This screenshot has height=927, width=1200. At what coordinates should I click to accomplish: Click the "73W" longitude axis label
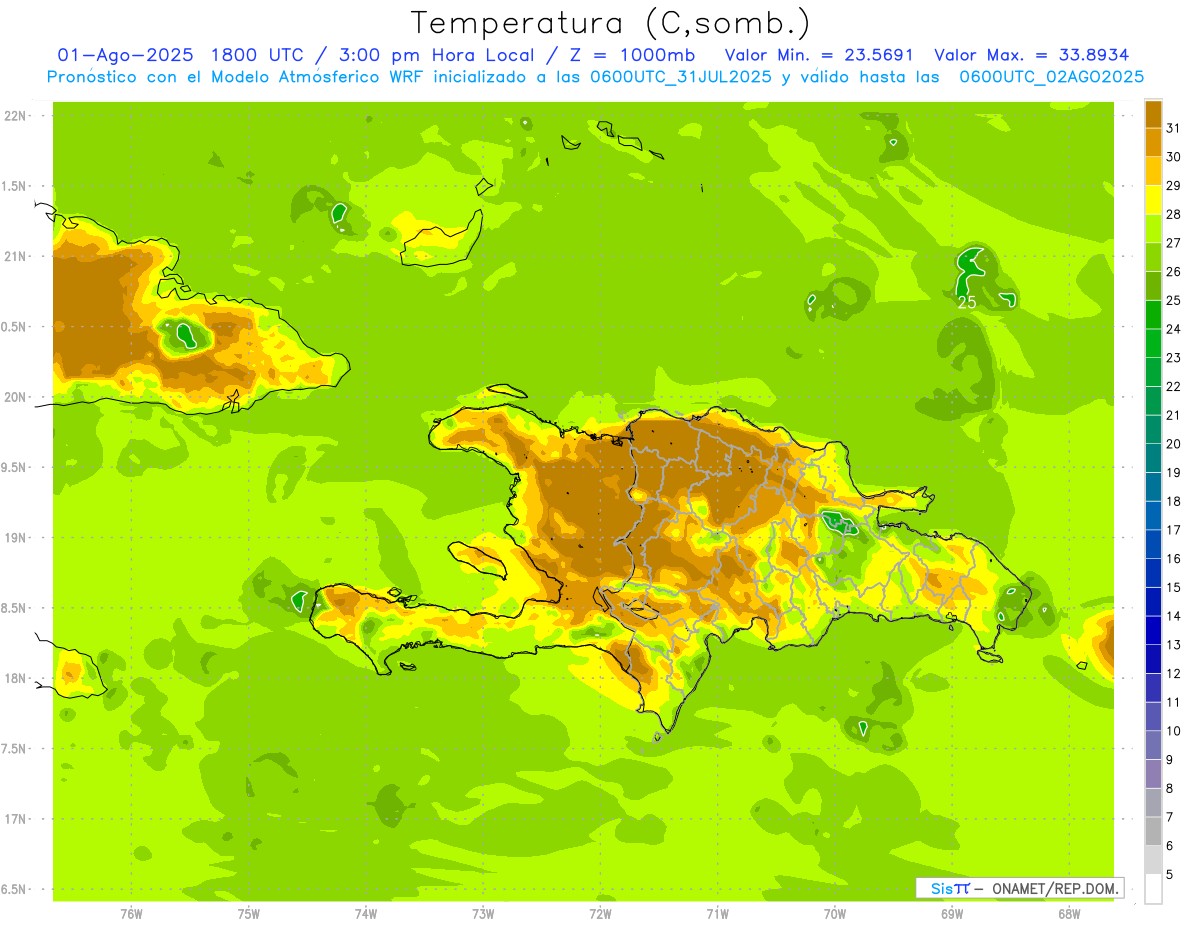483,914
